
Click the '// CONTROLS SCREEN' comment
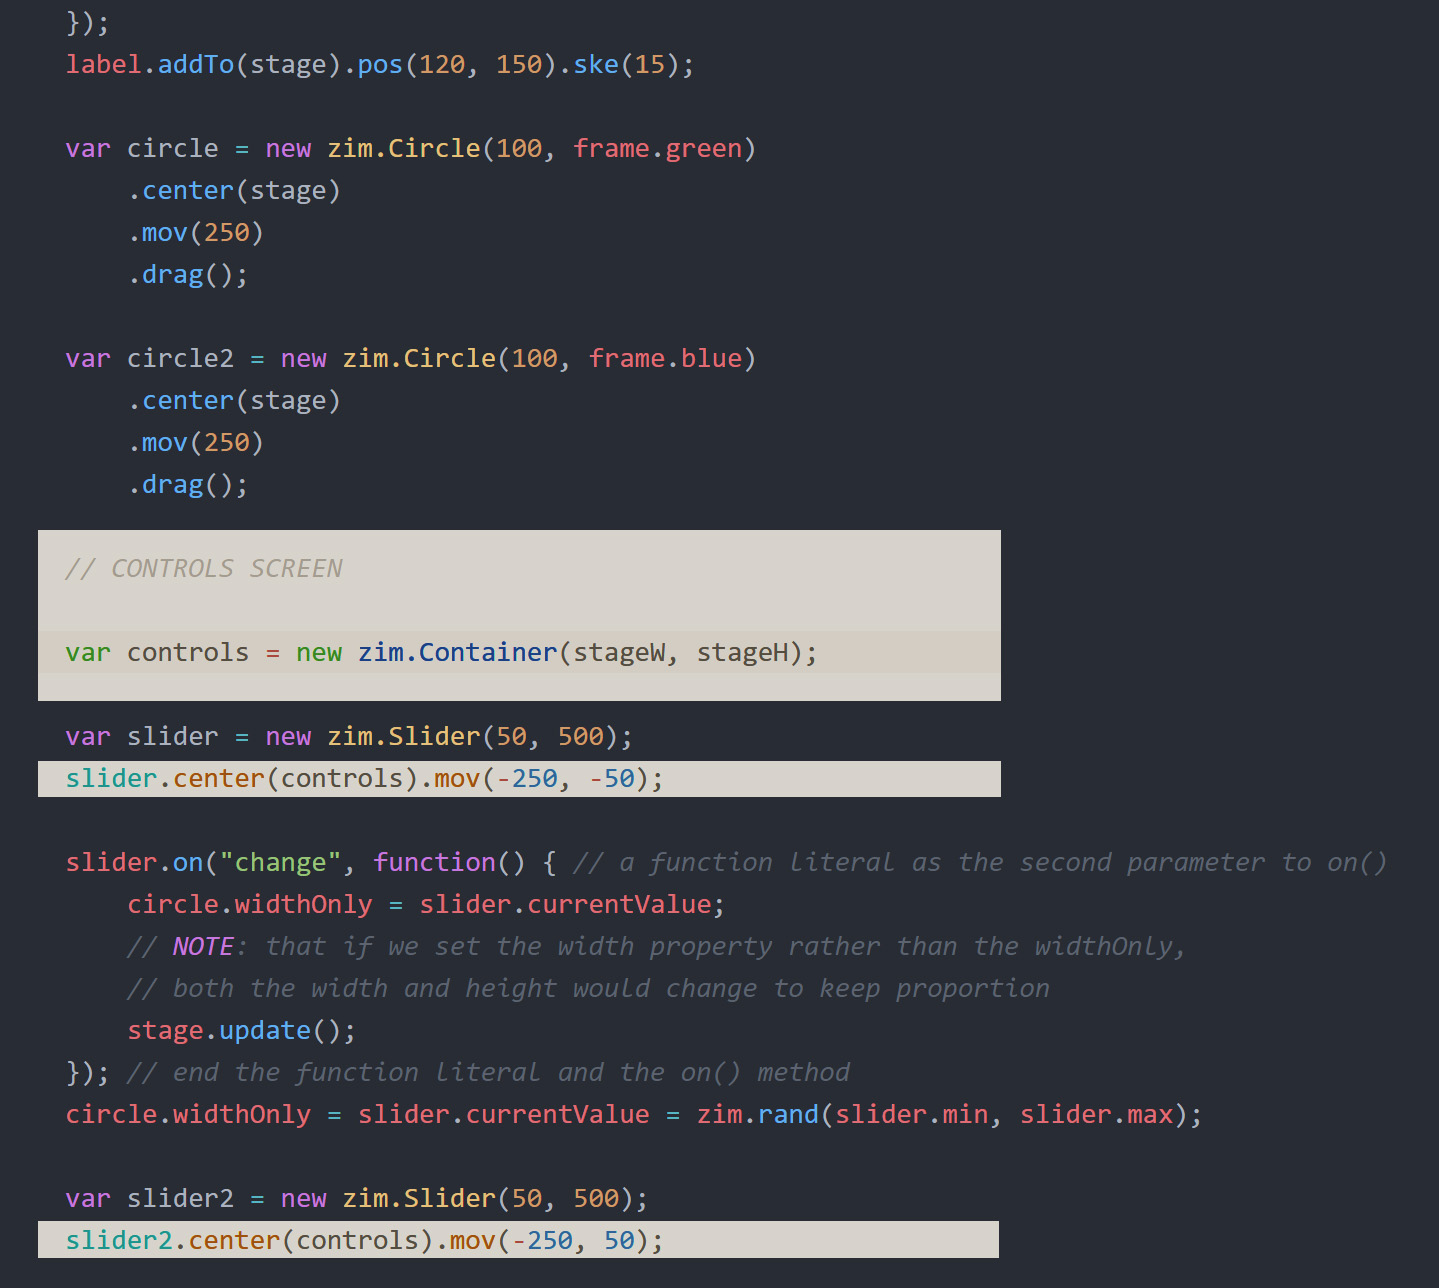point(204,569)
